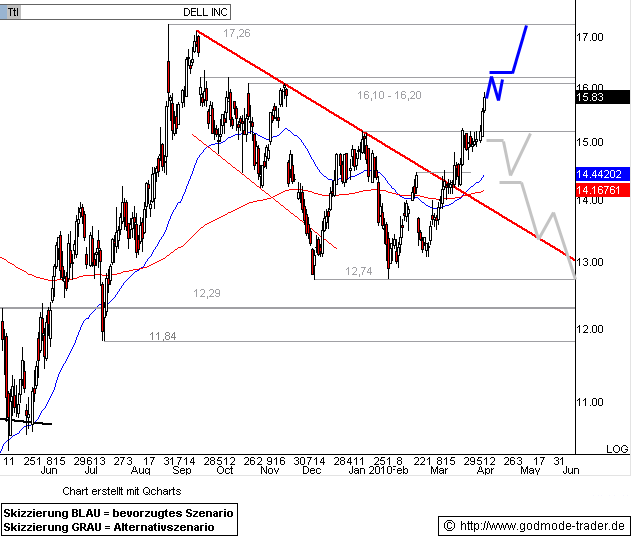Click the 12,29 price level label
The width and height of the screenshot is (631, 539).
(207, 293)
